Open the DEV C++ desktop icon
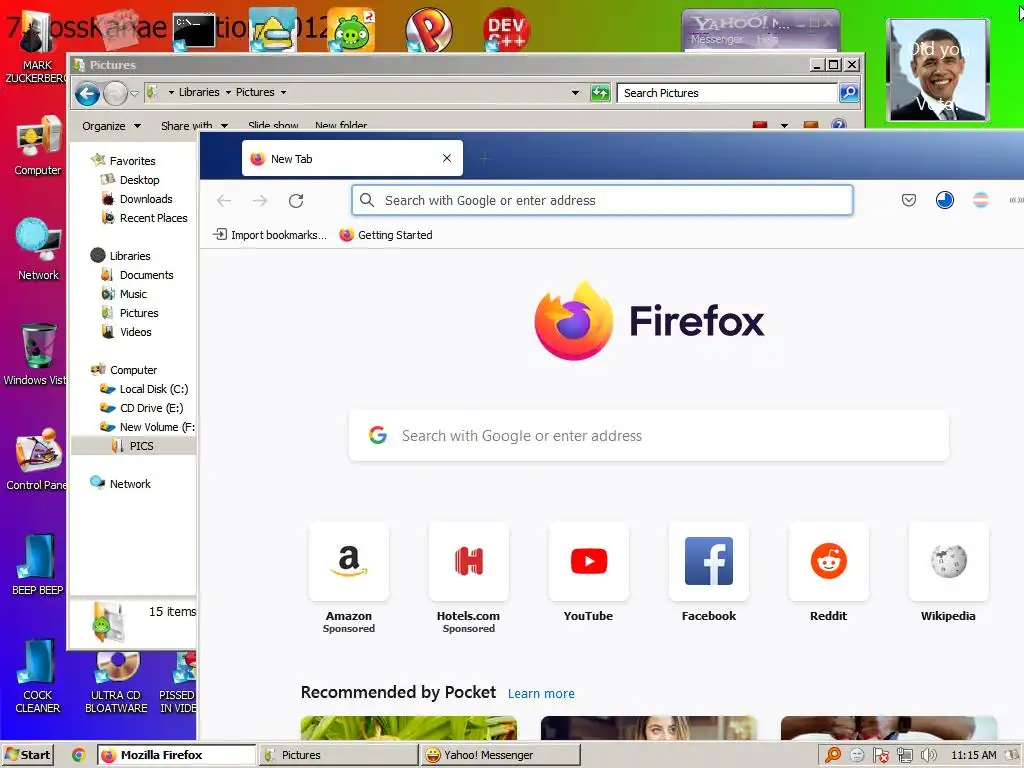The width and height of the screenshot is (1024, 768). coord(506,29)
